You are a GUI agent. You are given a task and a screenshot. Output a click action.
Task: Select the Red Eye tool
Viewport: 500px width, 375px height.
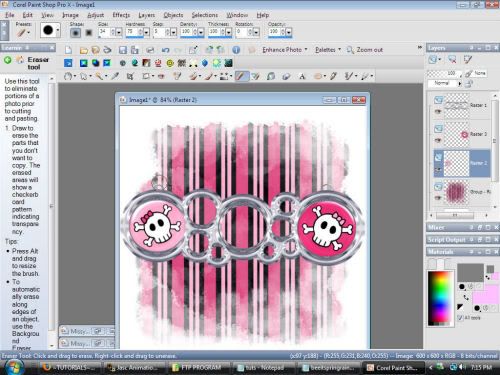[161, 76]
